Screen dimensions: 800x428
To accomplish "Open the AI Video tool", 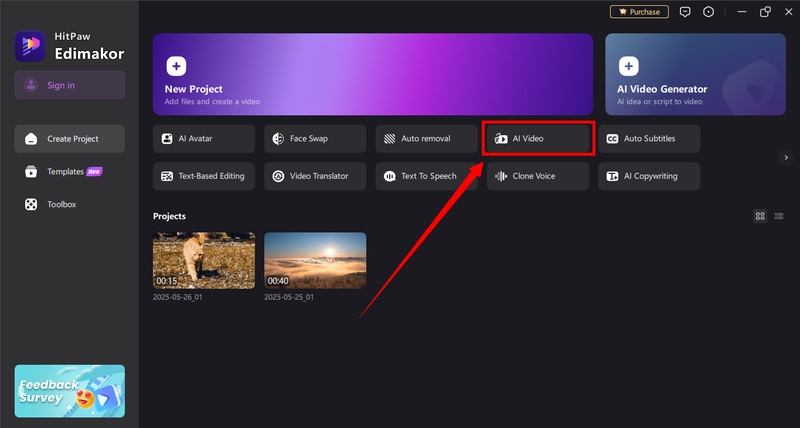I will [x=538, y=139].
